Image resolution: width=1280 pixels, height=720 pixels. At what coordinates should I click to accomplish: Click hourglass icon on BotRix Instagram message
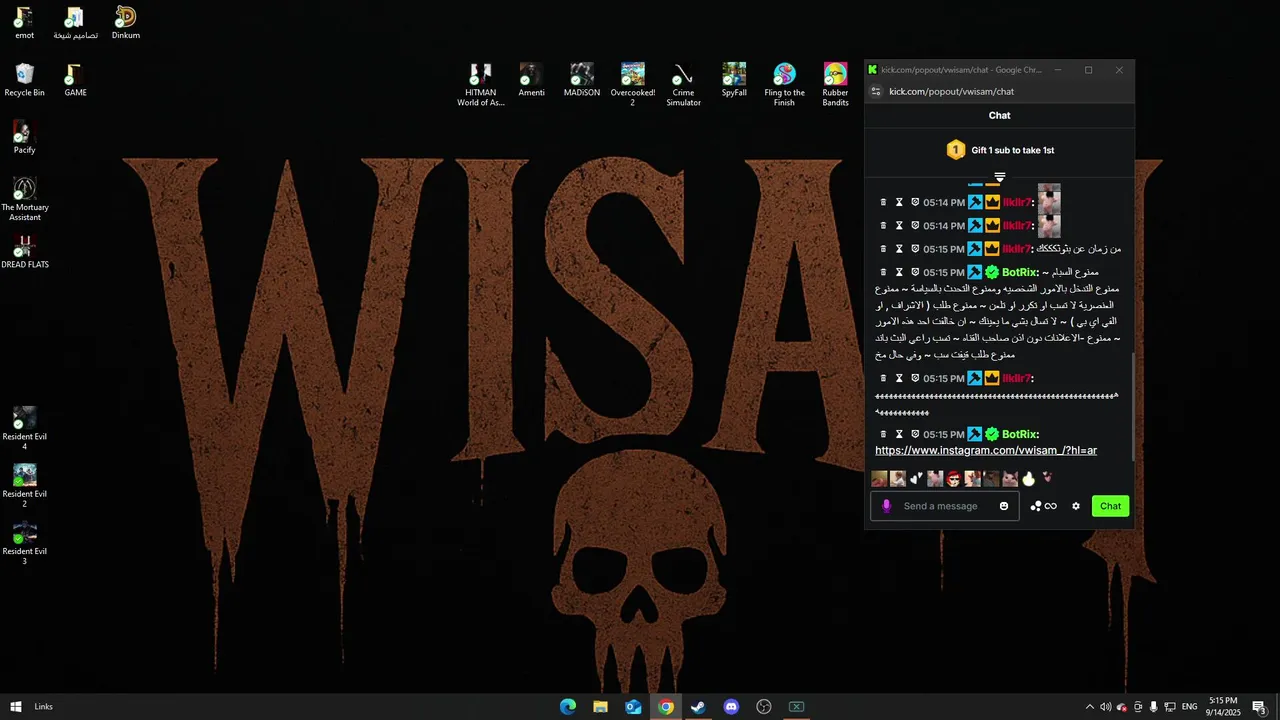click(899, 434)
